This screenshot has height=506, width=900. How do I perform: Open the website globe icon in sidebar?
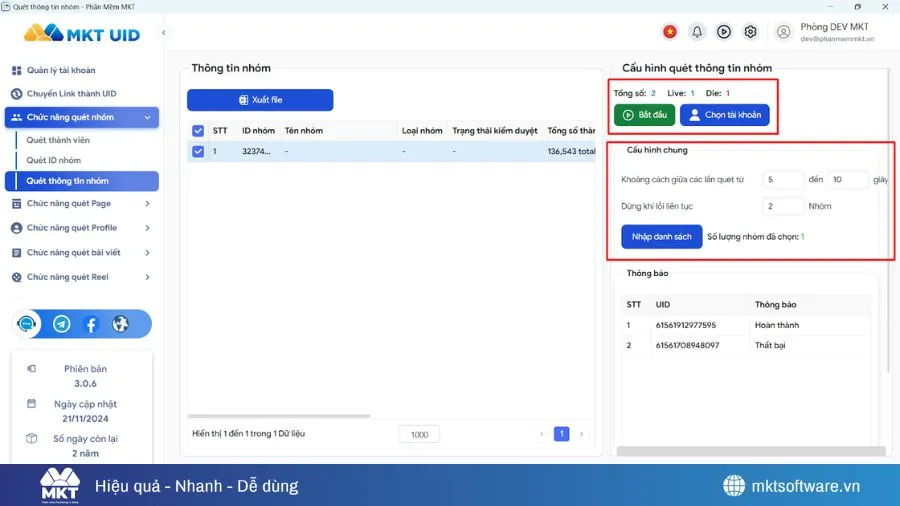pyautogui.click(x=121, y=324)
